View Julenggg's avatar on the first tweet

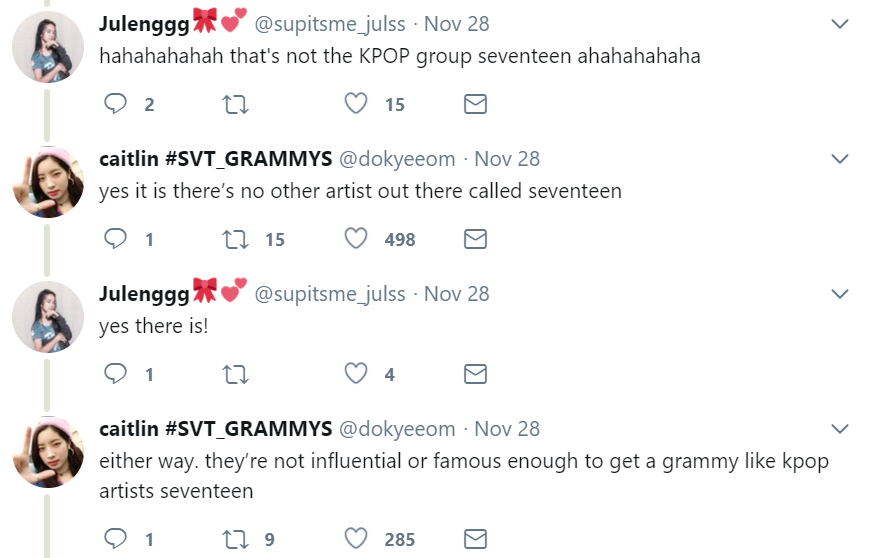click(x=48, y=47)
